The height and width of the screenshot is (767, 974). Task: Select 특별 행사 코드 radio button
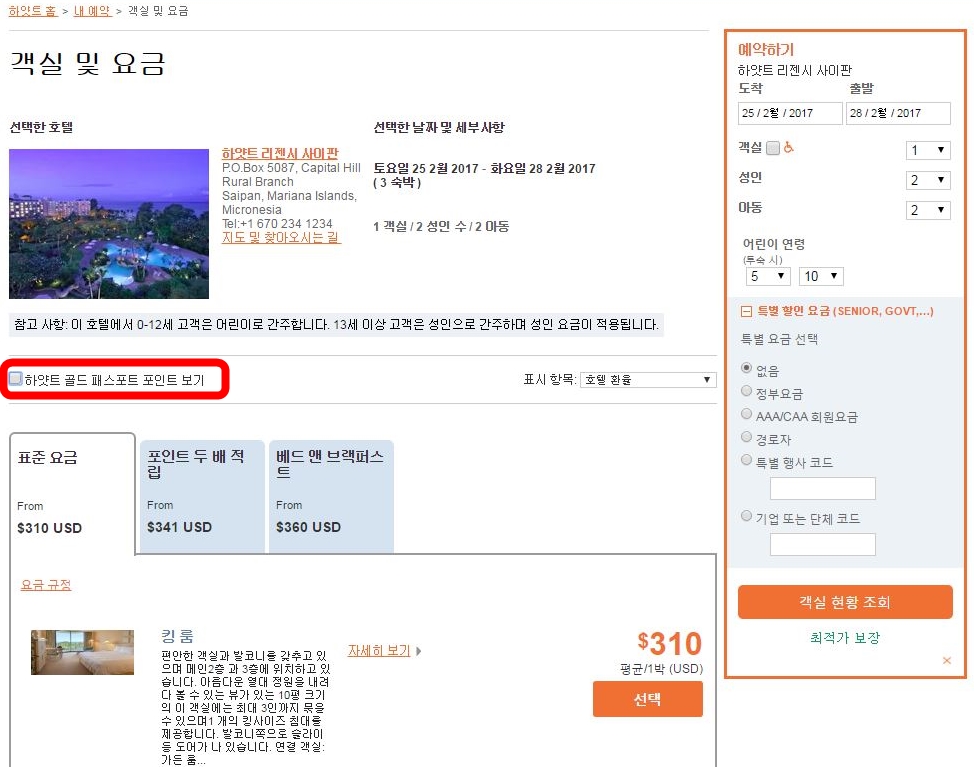[x=747, y=460]
